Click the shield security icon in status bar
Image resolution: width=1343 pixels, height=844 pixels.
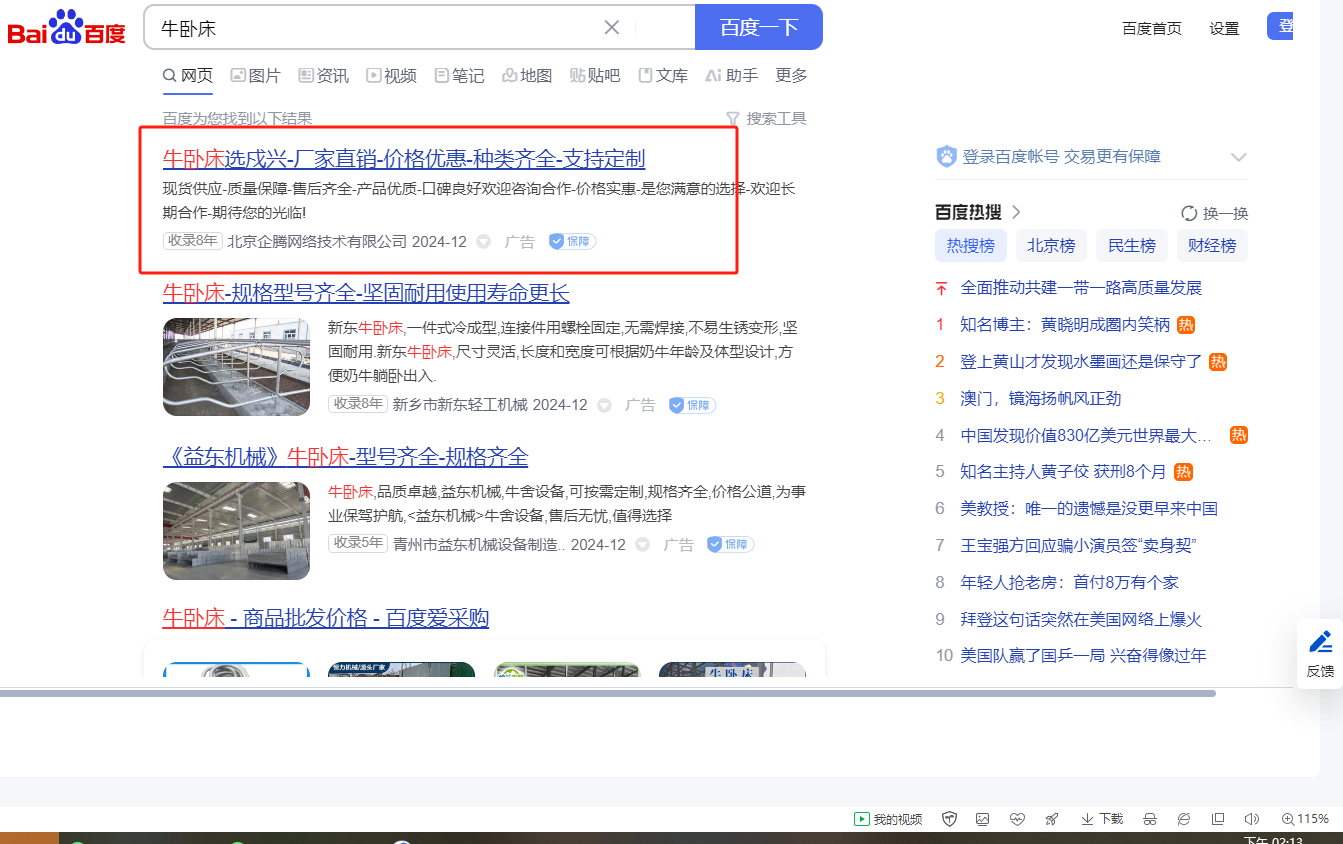[950, 819]
